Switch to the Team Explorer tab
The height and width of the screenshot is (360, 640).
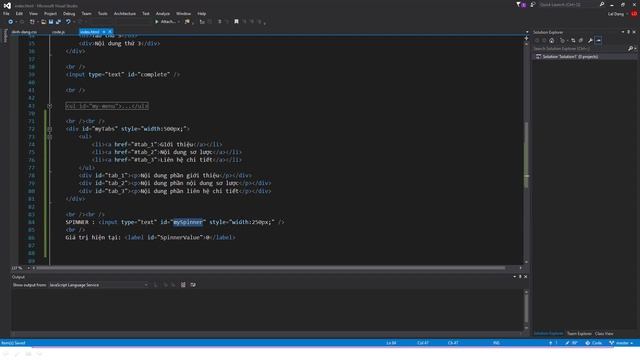579,333
